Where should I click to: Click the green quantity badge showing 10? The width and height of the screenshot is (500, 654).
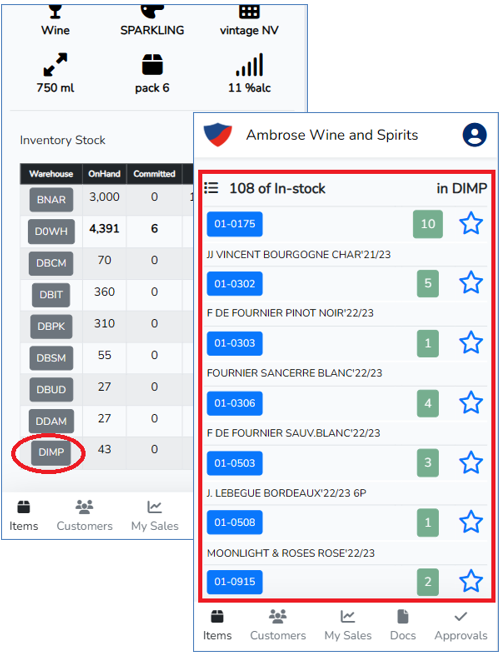click(x=428, y=224)
